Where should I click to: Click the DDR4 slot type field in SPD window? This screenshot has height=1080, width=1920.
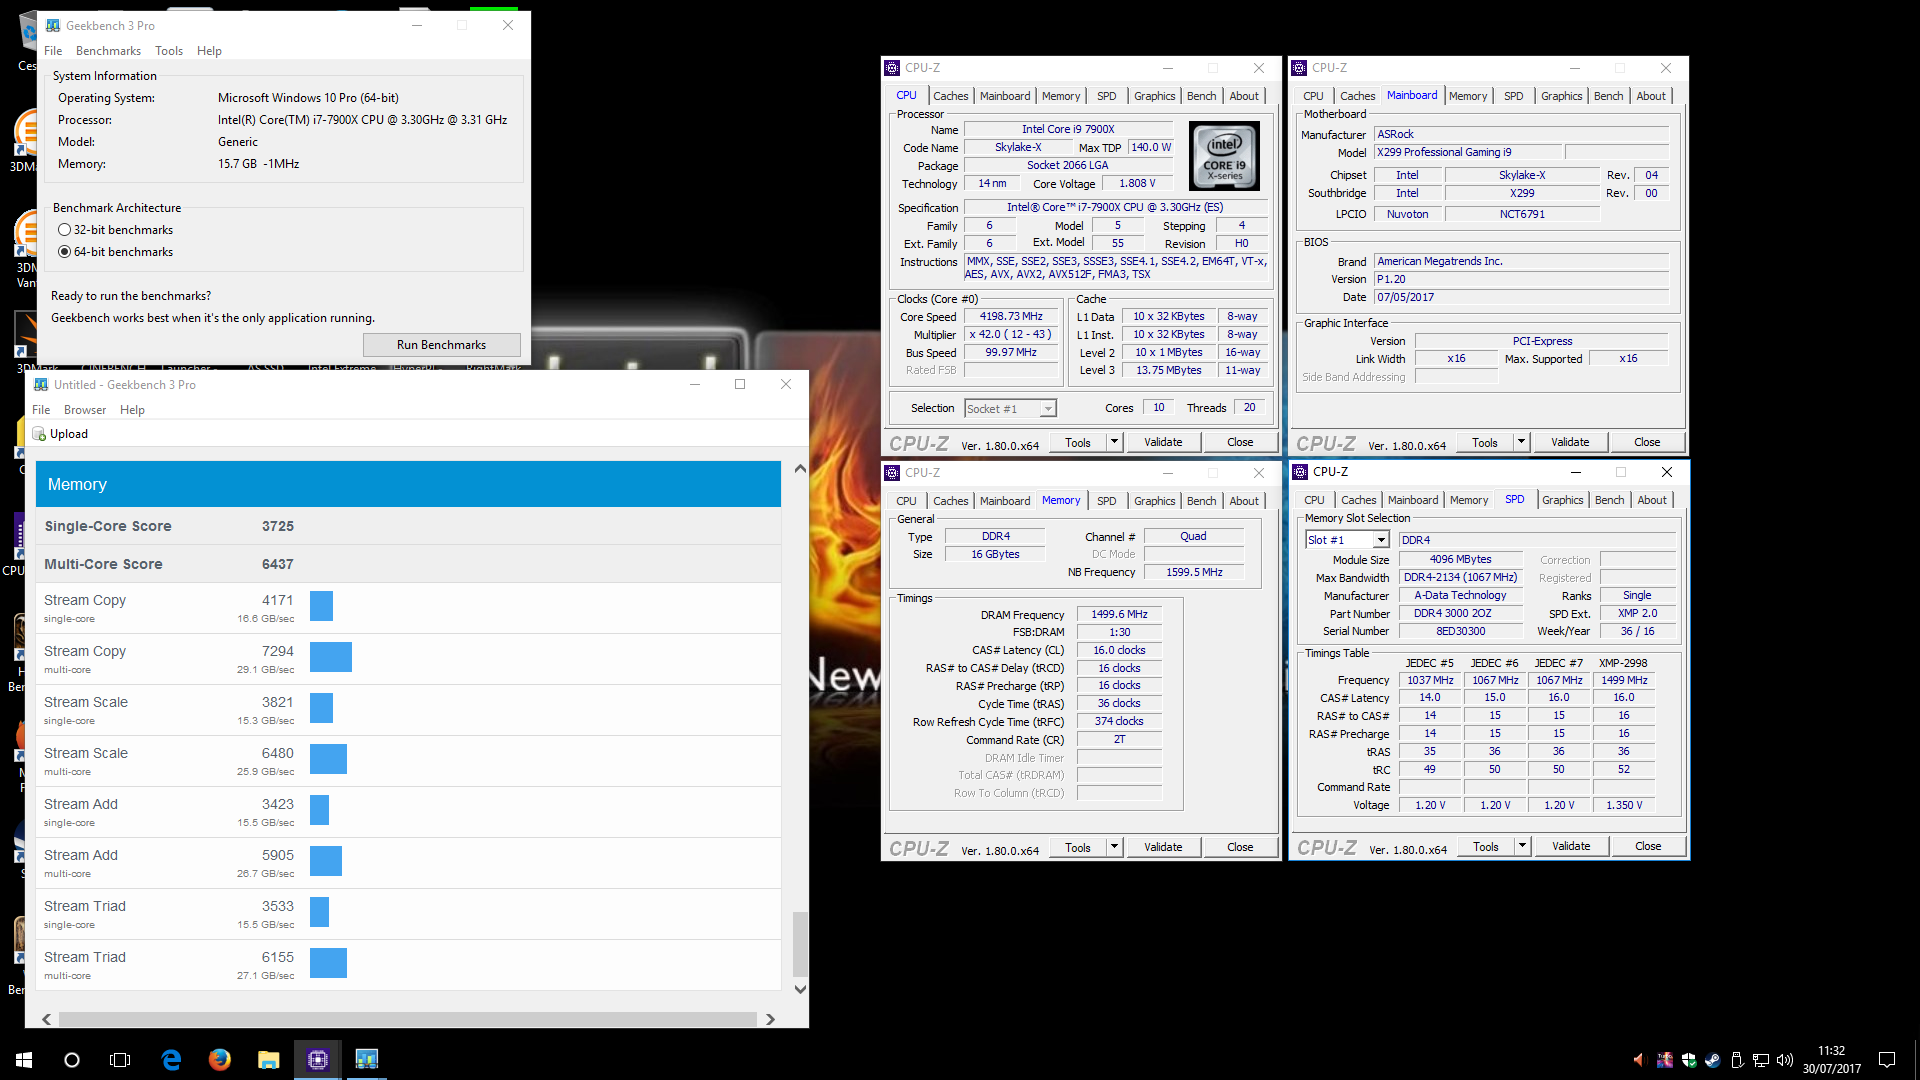point(1537,540)
